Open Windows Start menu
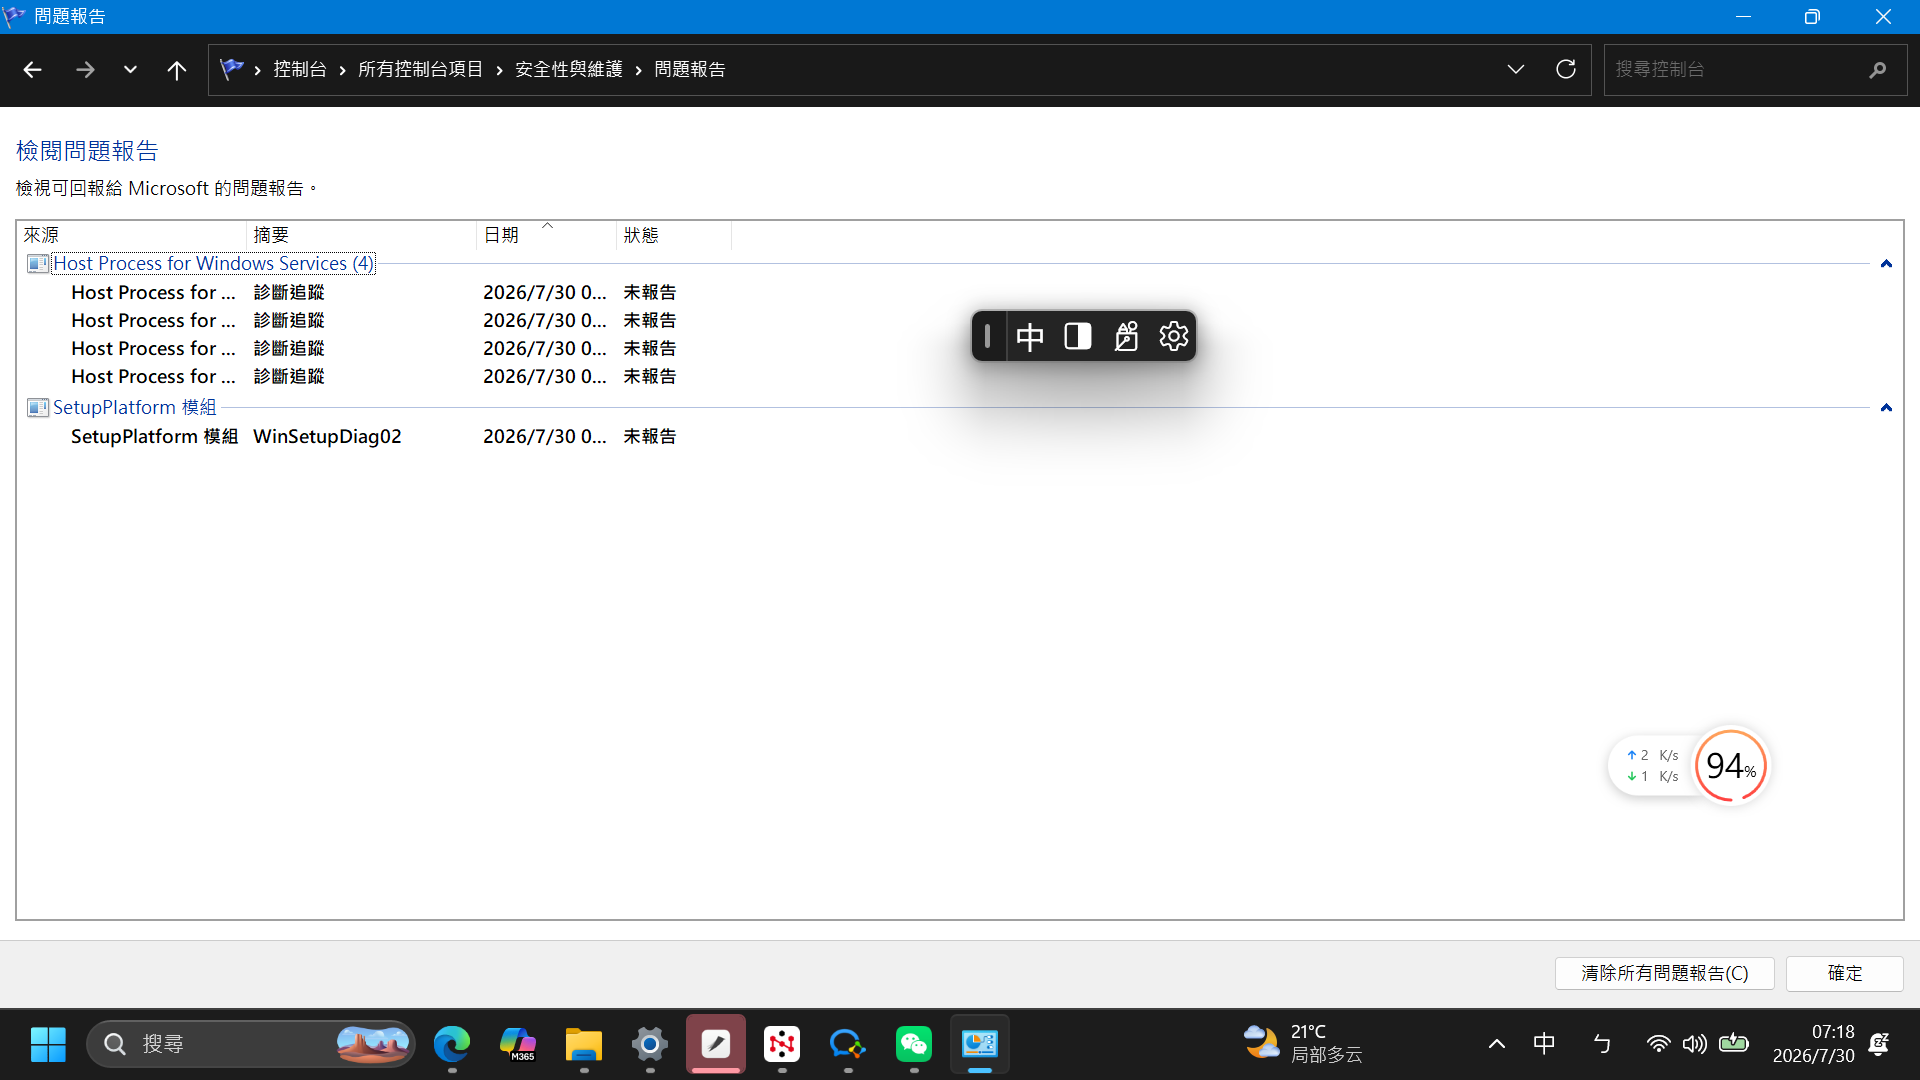This screenshot has width=1920, height=1080. (x=48, y=1044)
